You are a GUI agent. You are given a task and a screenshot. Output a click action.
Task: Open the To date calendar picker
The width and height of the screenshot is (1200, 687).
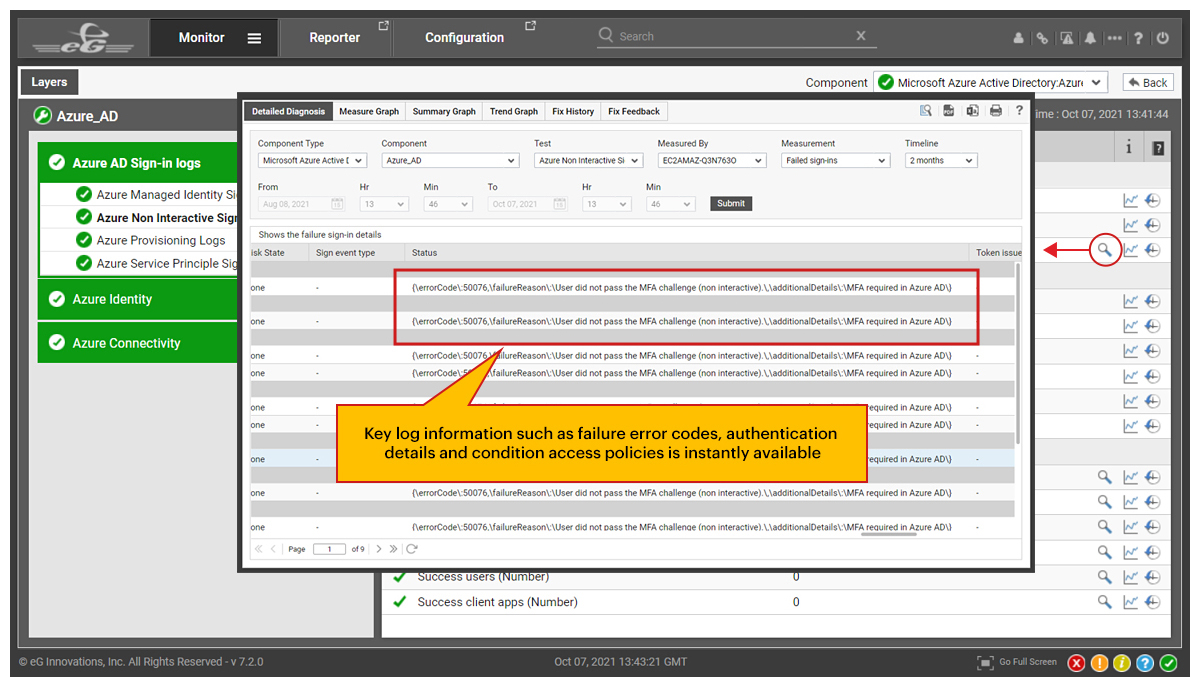click(x=559, y=204)
